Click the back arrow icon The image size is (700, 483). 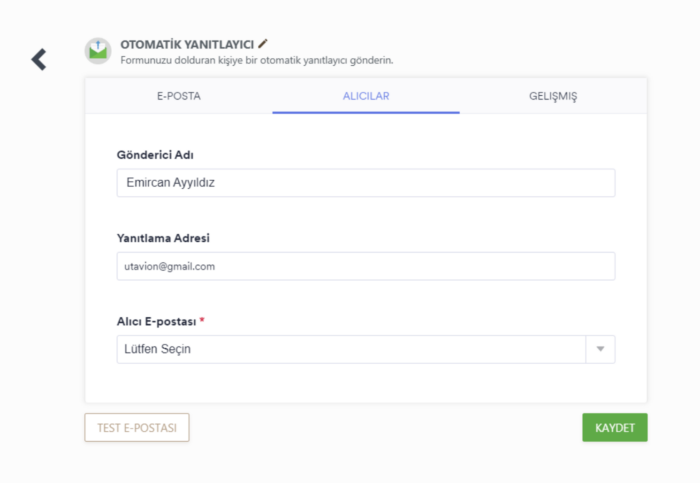click(x=38, y=59)
